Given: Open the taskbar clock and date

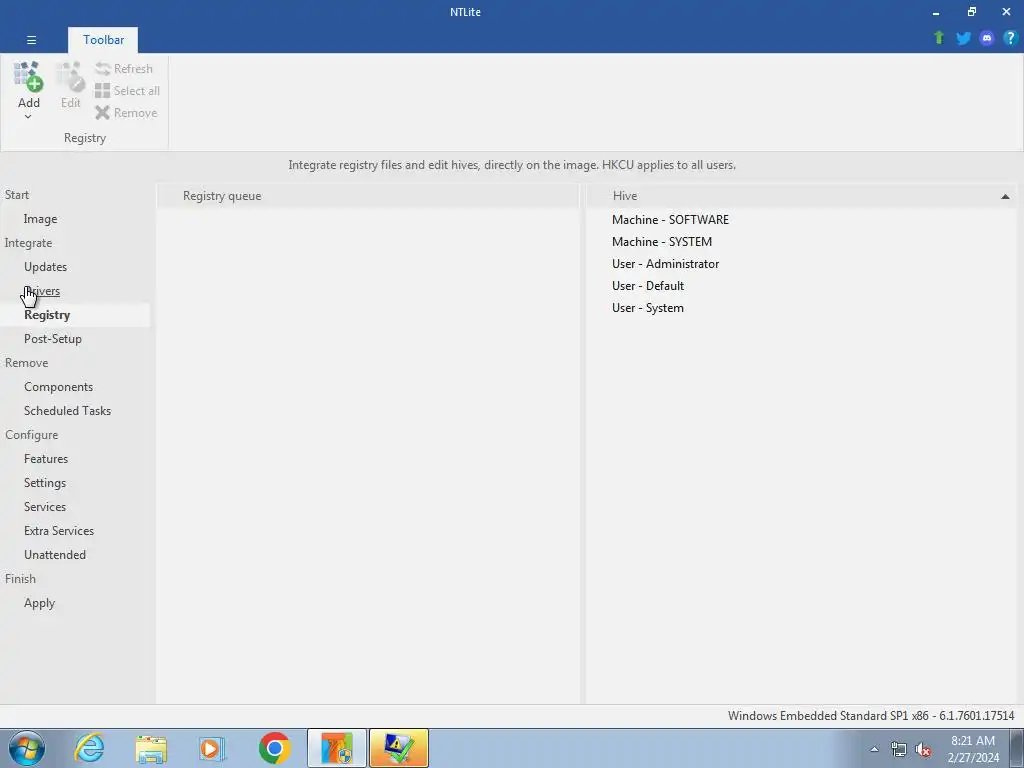Looking at the screenshot, I should (973, 749).
